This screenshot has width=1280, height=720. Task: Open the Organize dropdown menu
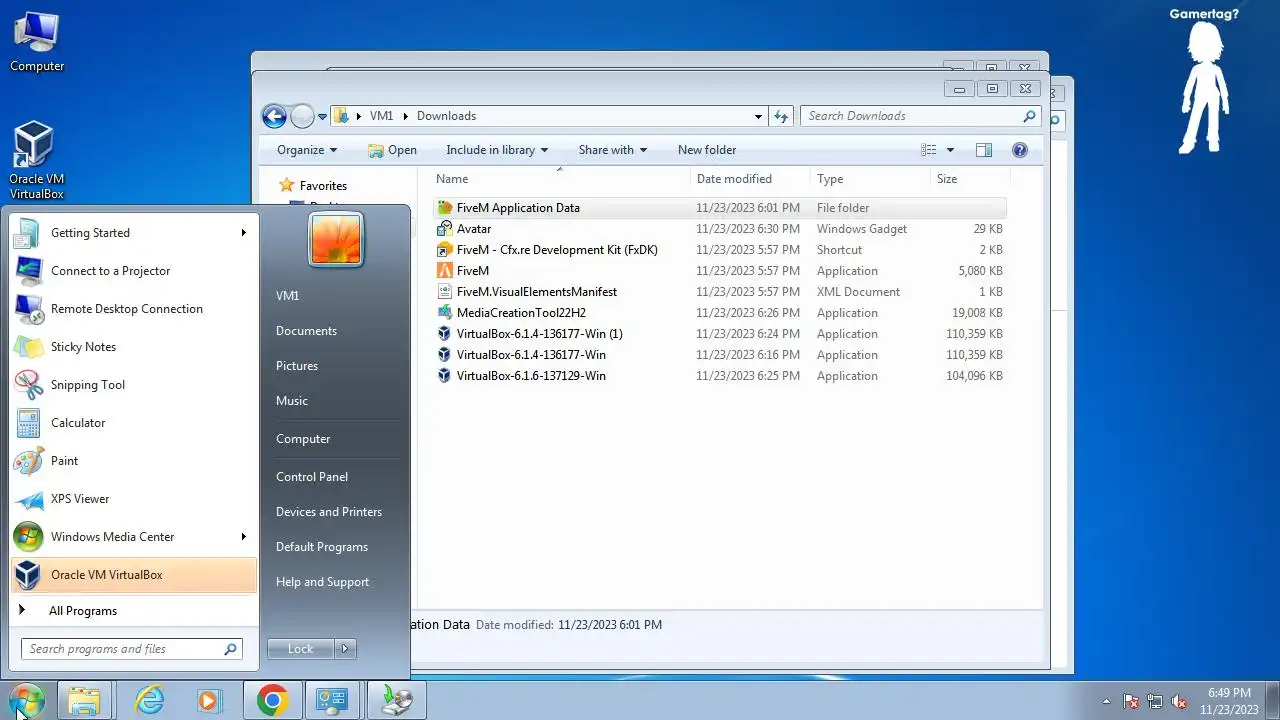coord(307,150)
